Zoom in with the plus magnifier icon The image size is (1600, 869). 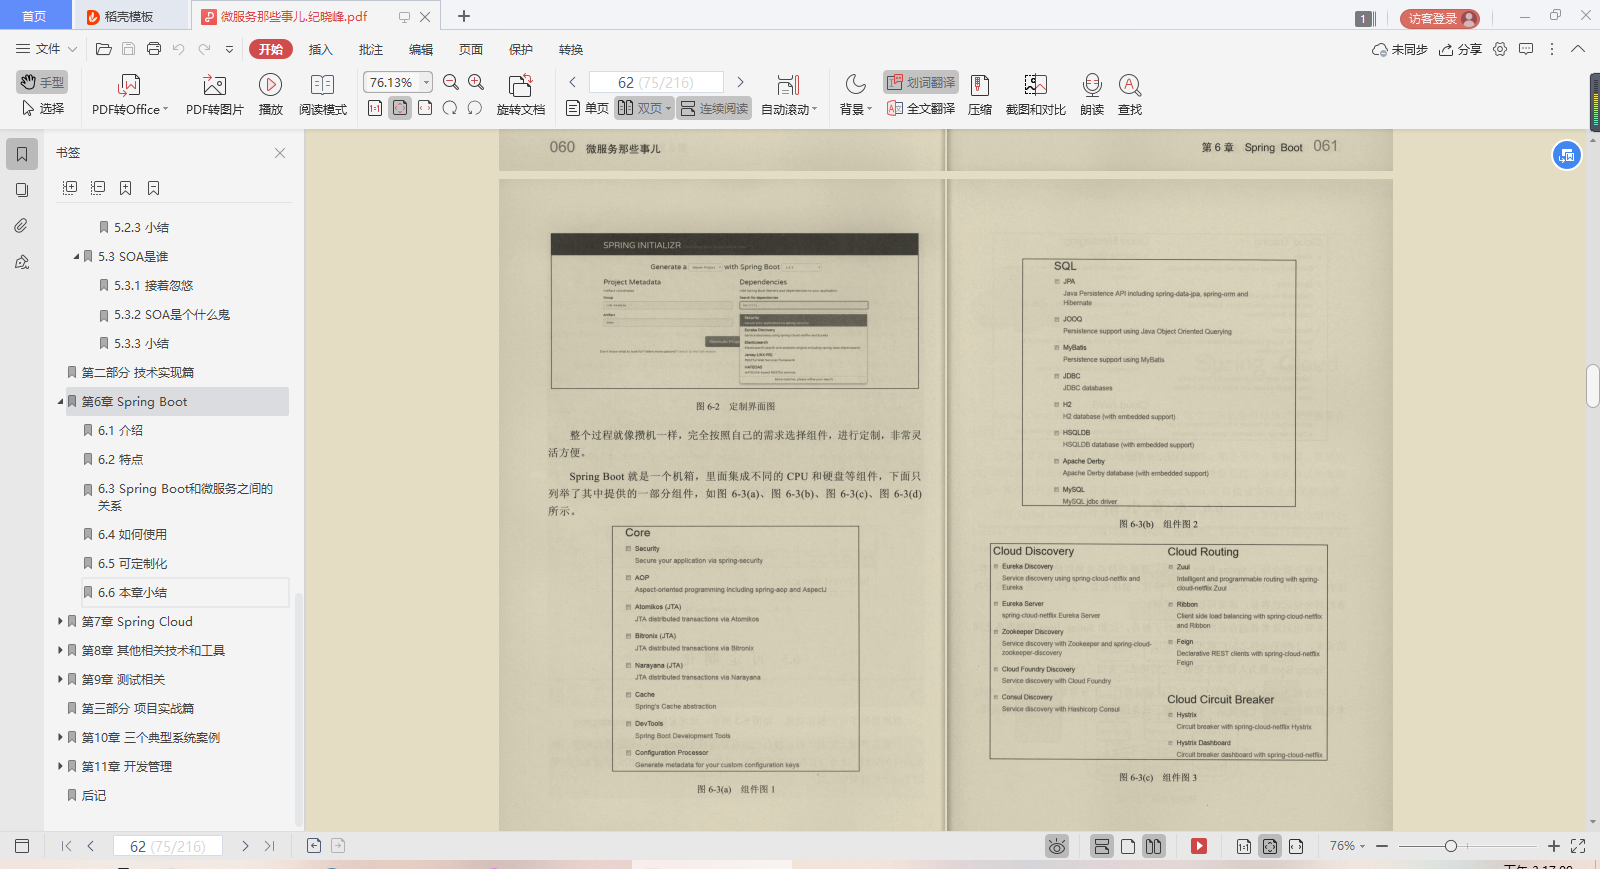click(476, 82)
